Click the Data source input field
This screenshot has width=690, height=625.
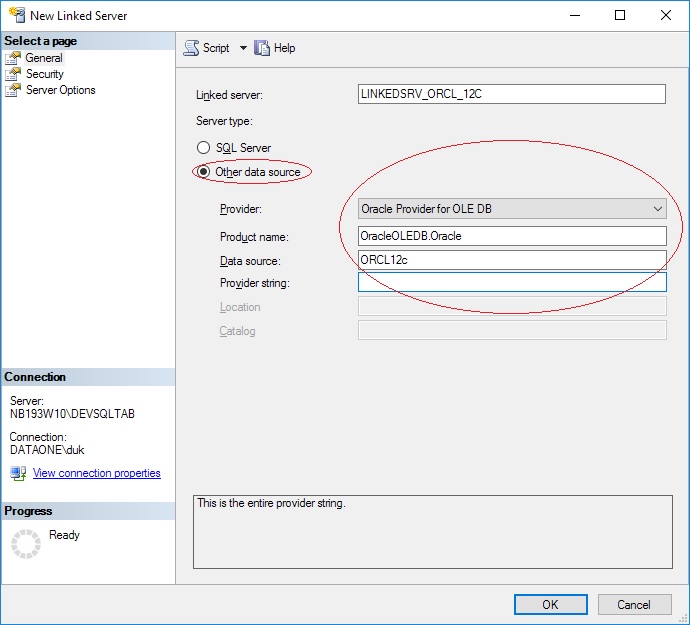(511, 260)
